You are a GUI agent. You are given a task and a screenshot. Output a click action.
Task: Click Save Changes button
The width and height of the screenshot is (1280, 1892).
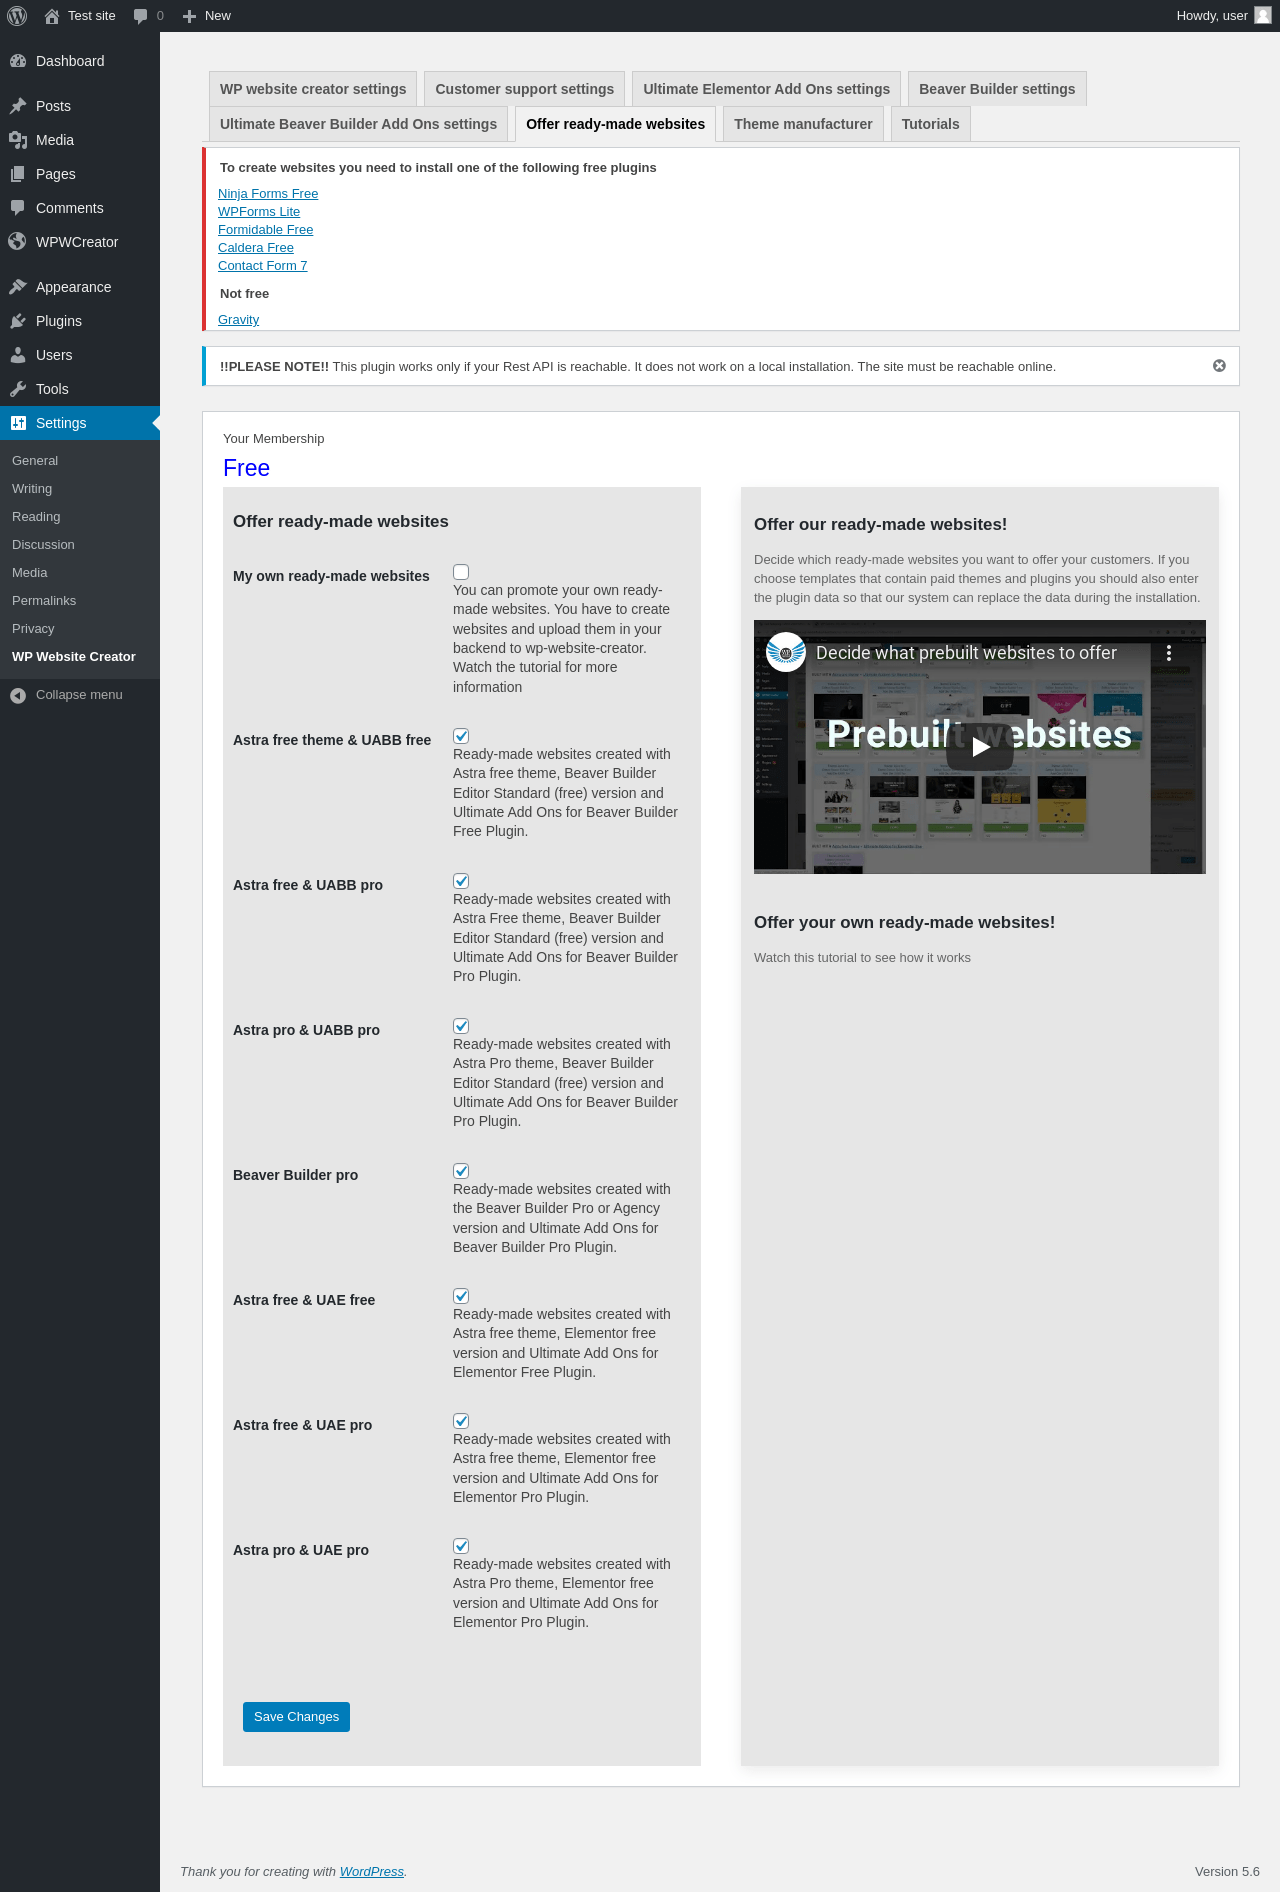(296, 1717)
